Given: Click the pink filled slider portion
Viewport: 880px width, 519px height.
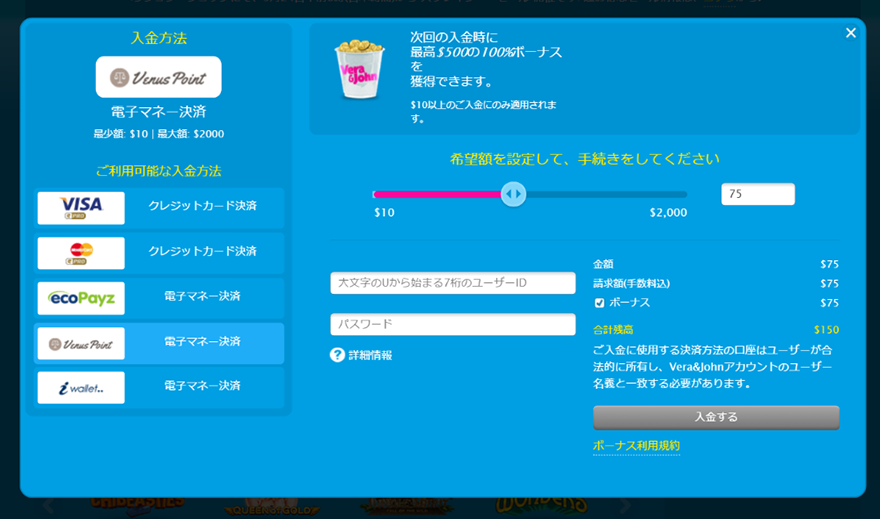Looking at the screenshot, I should coord(437,194).
